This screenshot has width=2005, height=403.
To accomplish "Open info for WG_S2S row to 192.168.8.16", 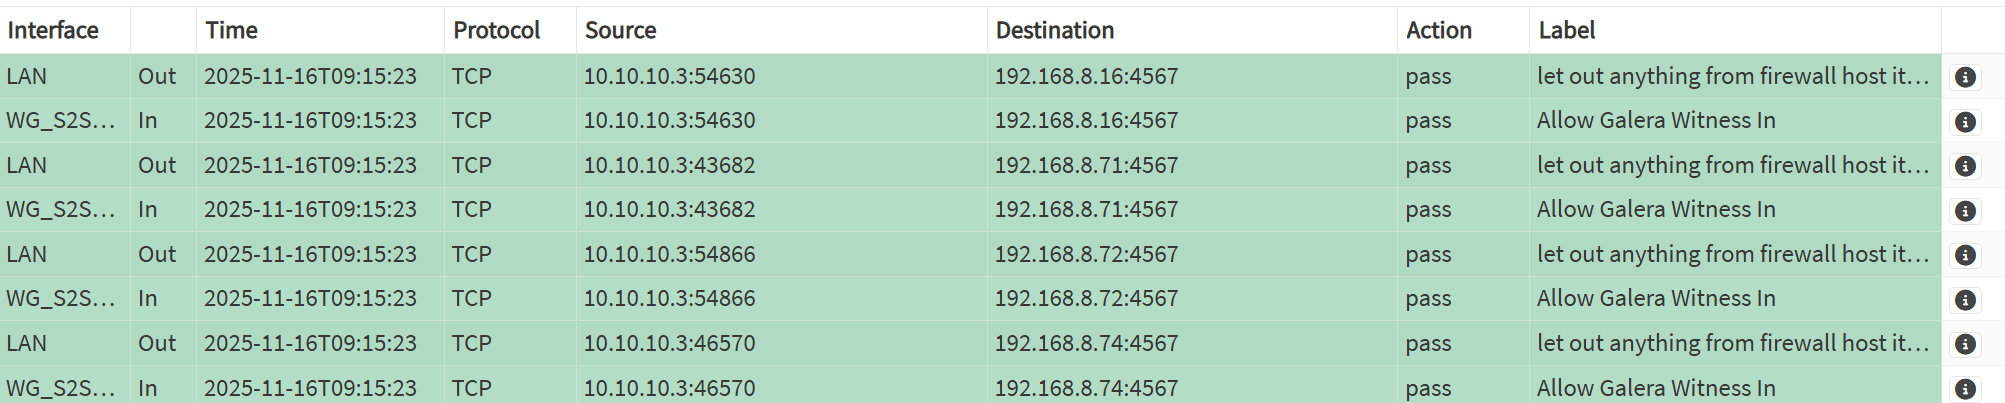I will coord(1965,122).
